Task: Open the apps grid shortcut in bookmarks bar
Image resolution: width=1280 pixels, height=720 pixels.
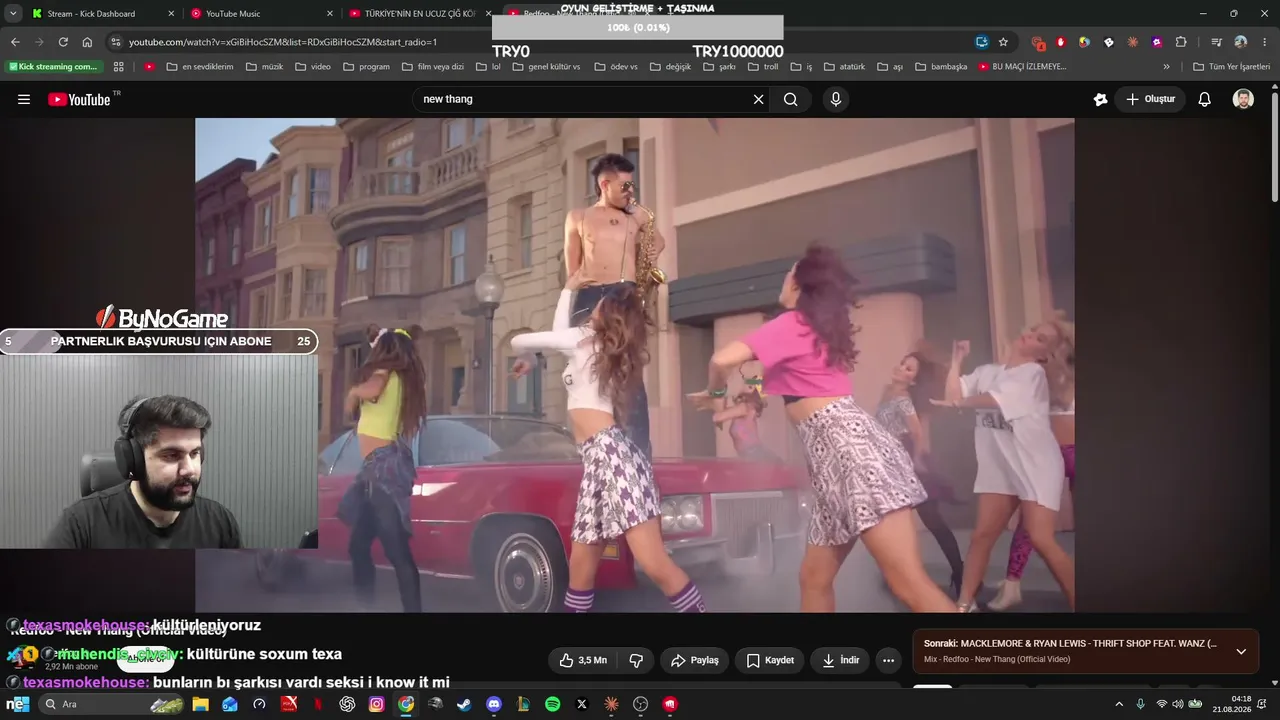Action: point(119,67)
